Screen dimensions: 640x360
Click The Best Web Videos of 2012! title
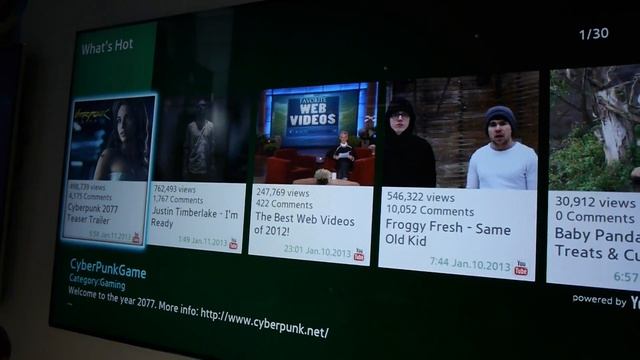[x=304, y=224]
